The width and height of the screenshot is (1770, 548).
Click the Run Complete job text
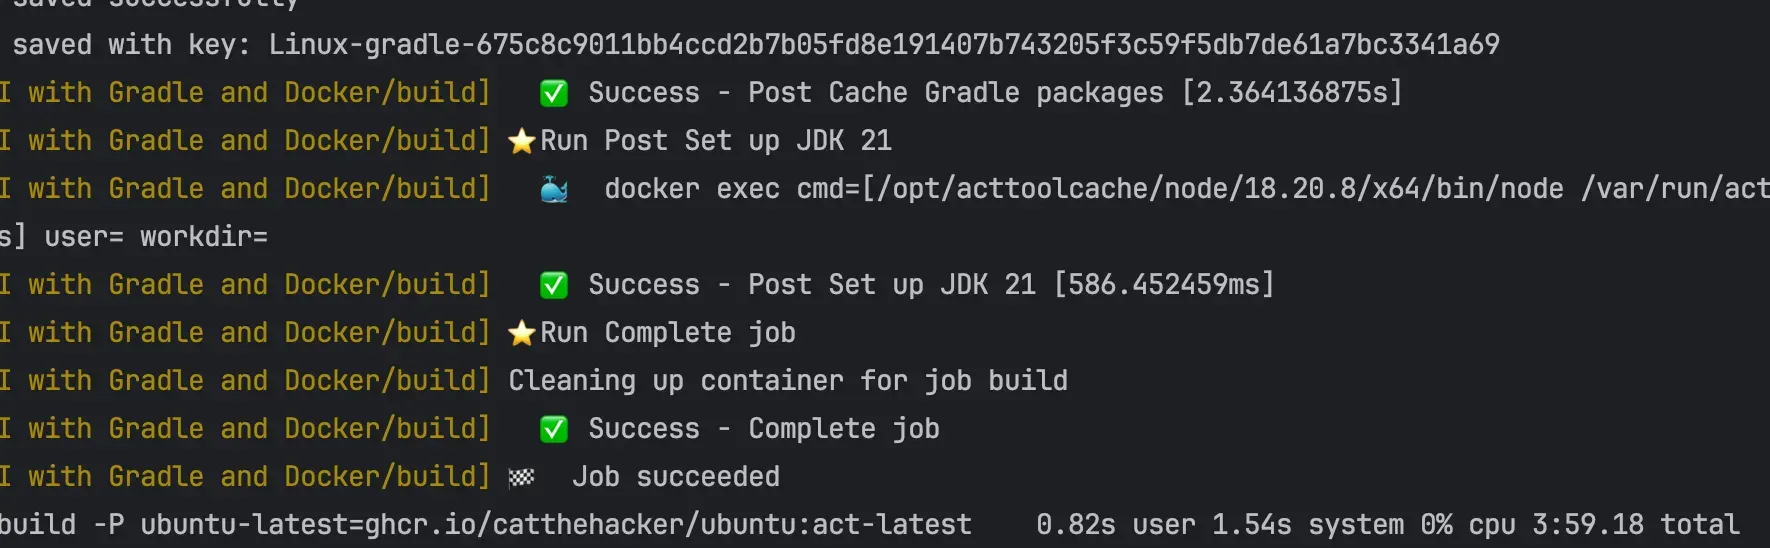(x=668, y=333)
